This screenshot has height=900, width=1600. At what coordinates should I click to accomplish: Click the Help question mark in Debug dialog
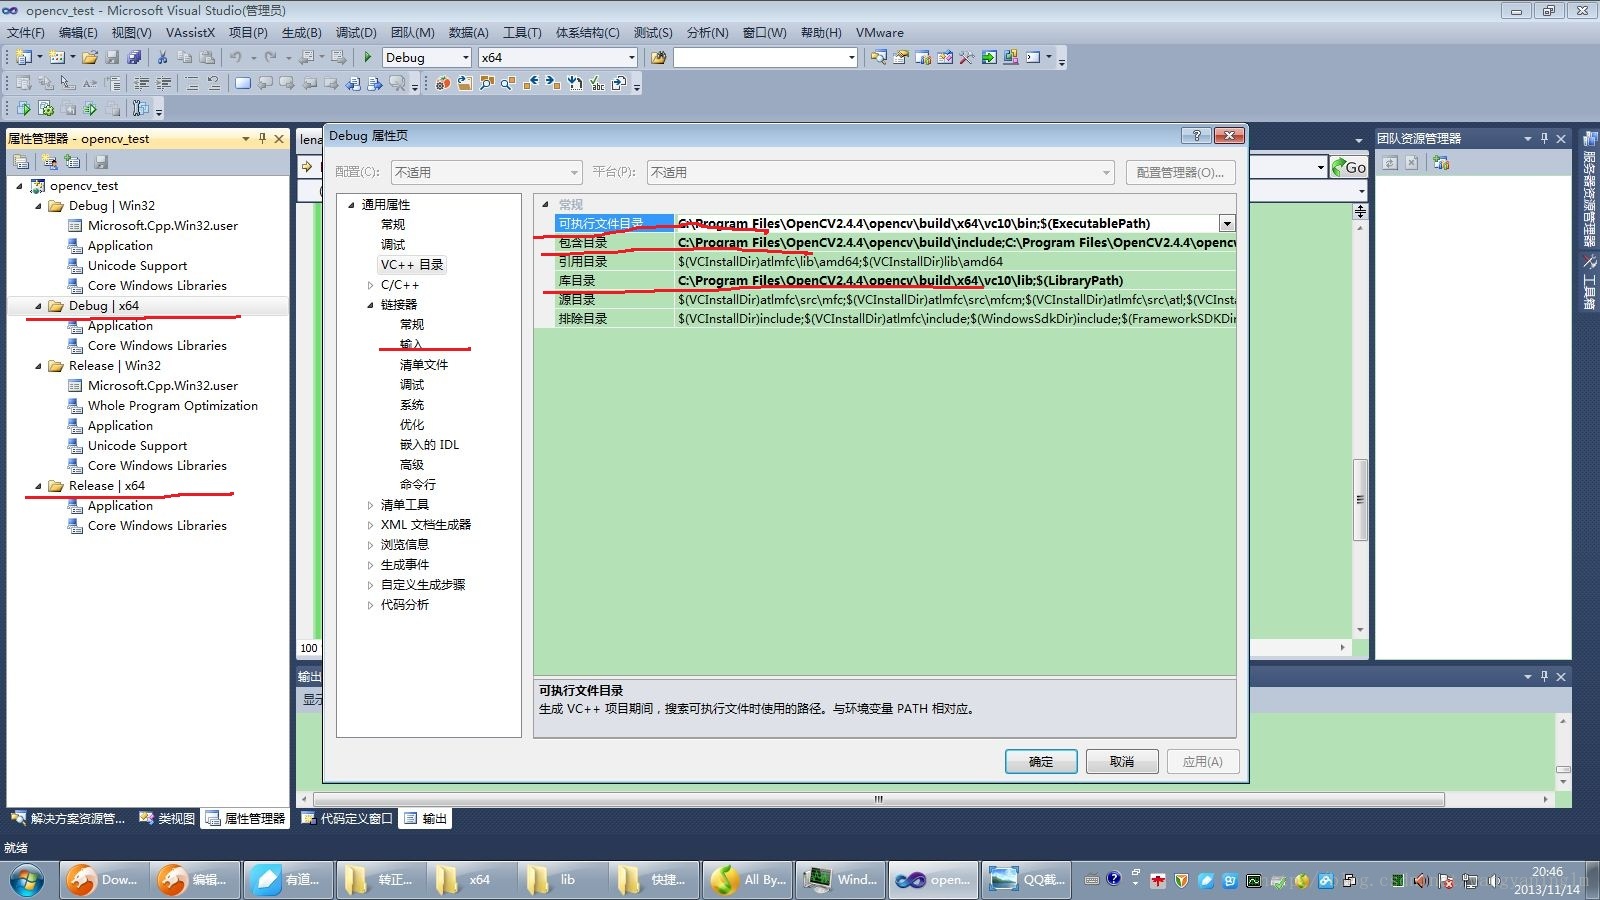tap(1196, 135)
